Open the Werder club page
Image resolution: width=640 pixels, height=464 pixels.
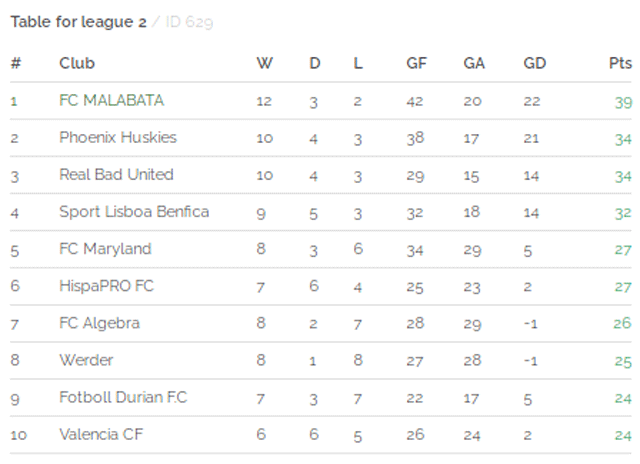point(86,360)
